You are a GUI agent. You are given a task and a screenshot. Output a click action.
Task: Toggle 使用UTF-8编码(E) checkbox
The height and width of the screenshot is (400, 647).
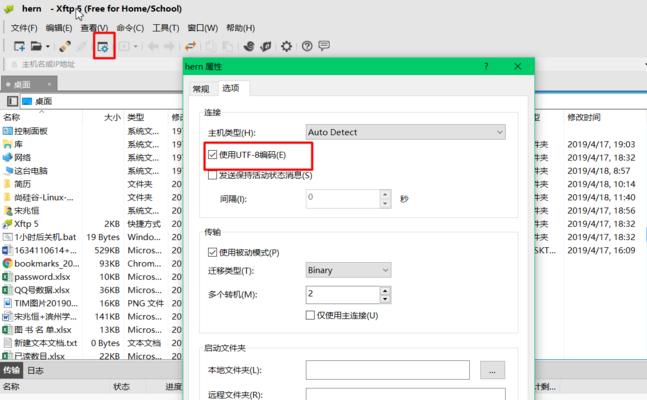(213, 155)
